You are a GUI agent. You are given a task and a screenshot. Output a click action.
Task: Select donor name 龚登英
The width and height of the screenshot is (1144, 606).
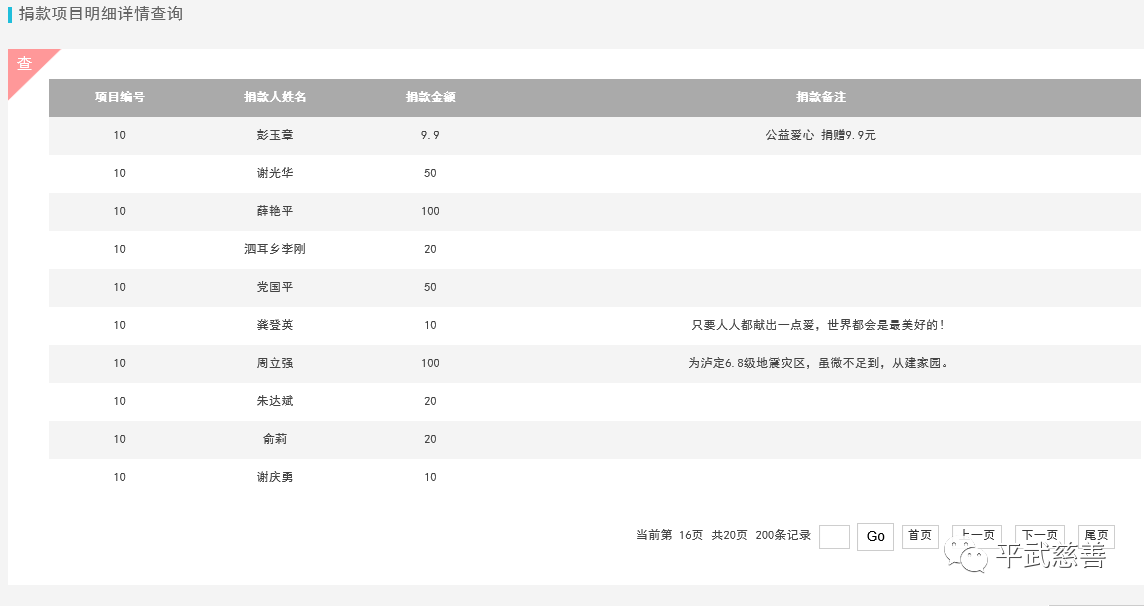275,325
